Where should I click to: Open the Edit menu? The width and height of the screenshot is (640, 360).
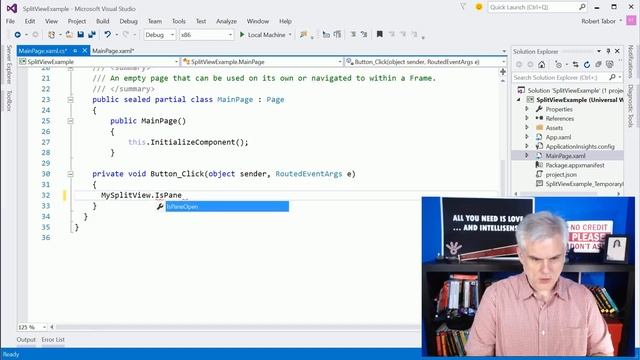coord(30,21)
